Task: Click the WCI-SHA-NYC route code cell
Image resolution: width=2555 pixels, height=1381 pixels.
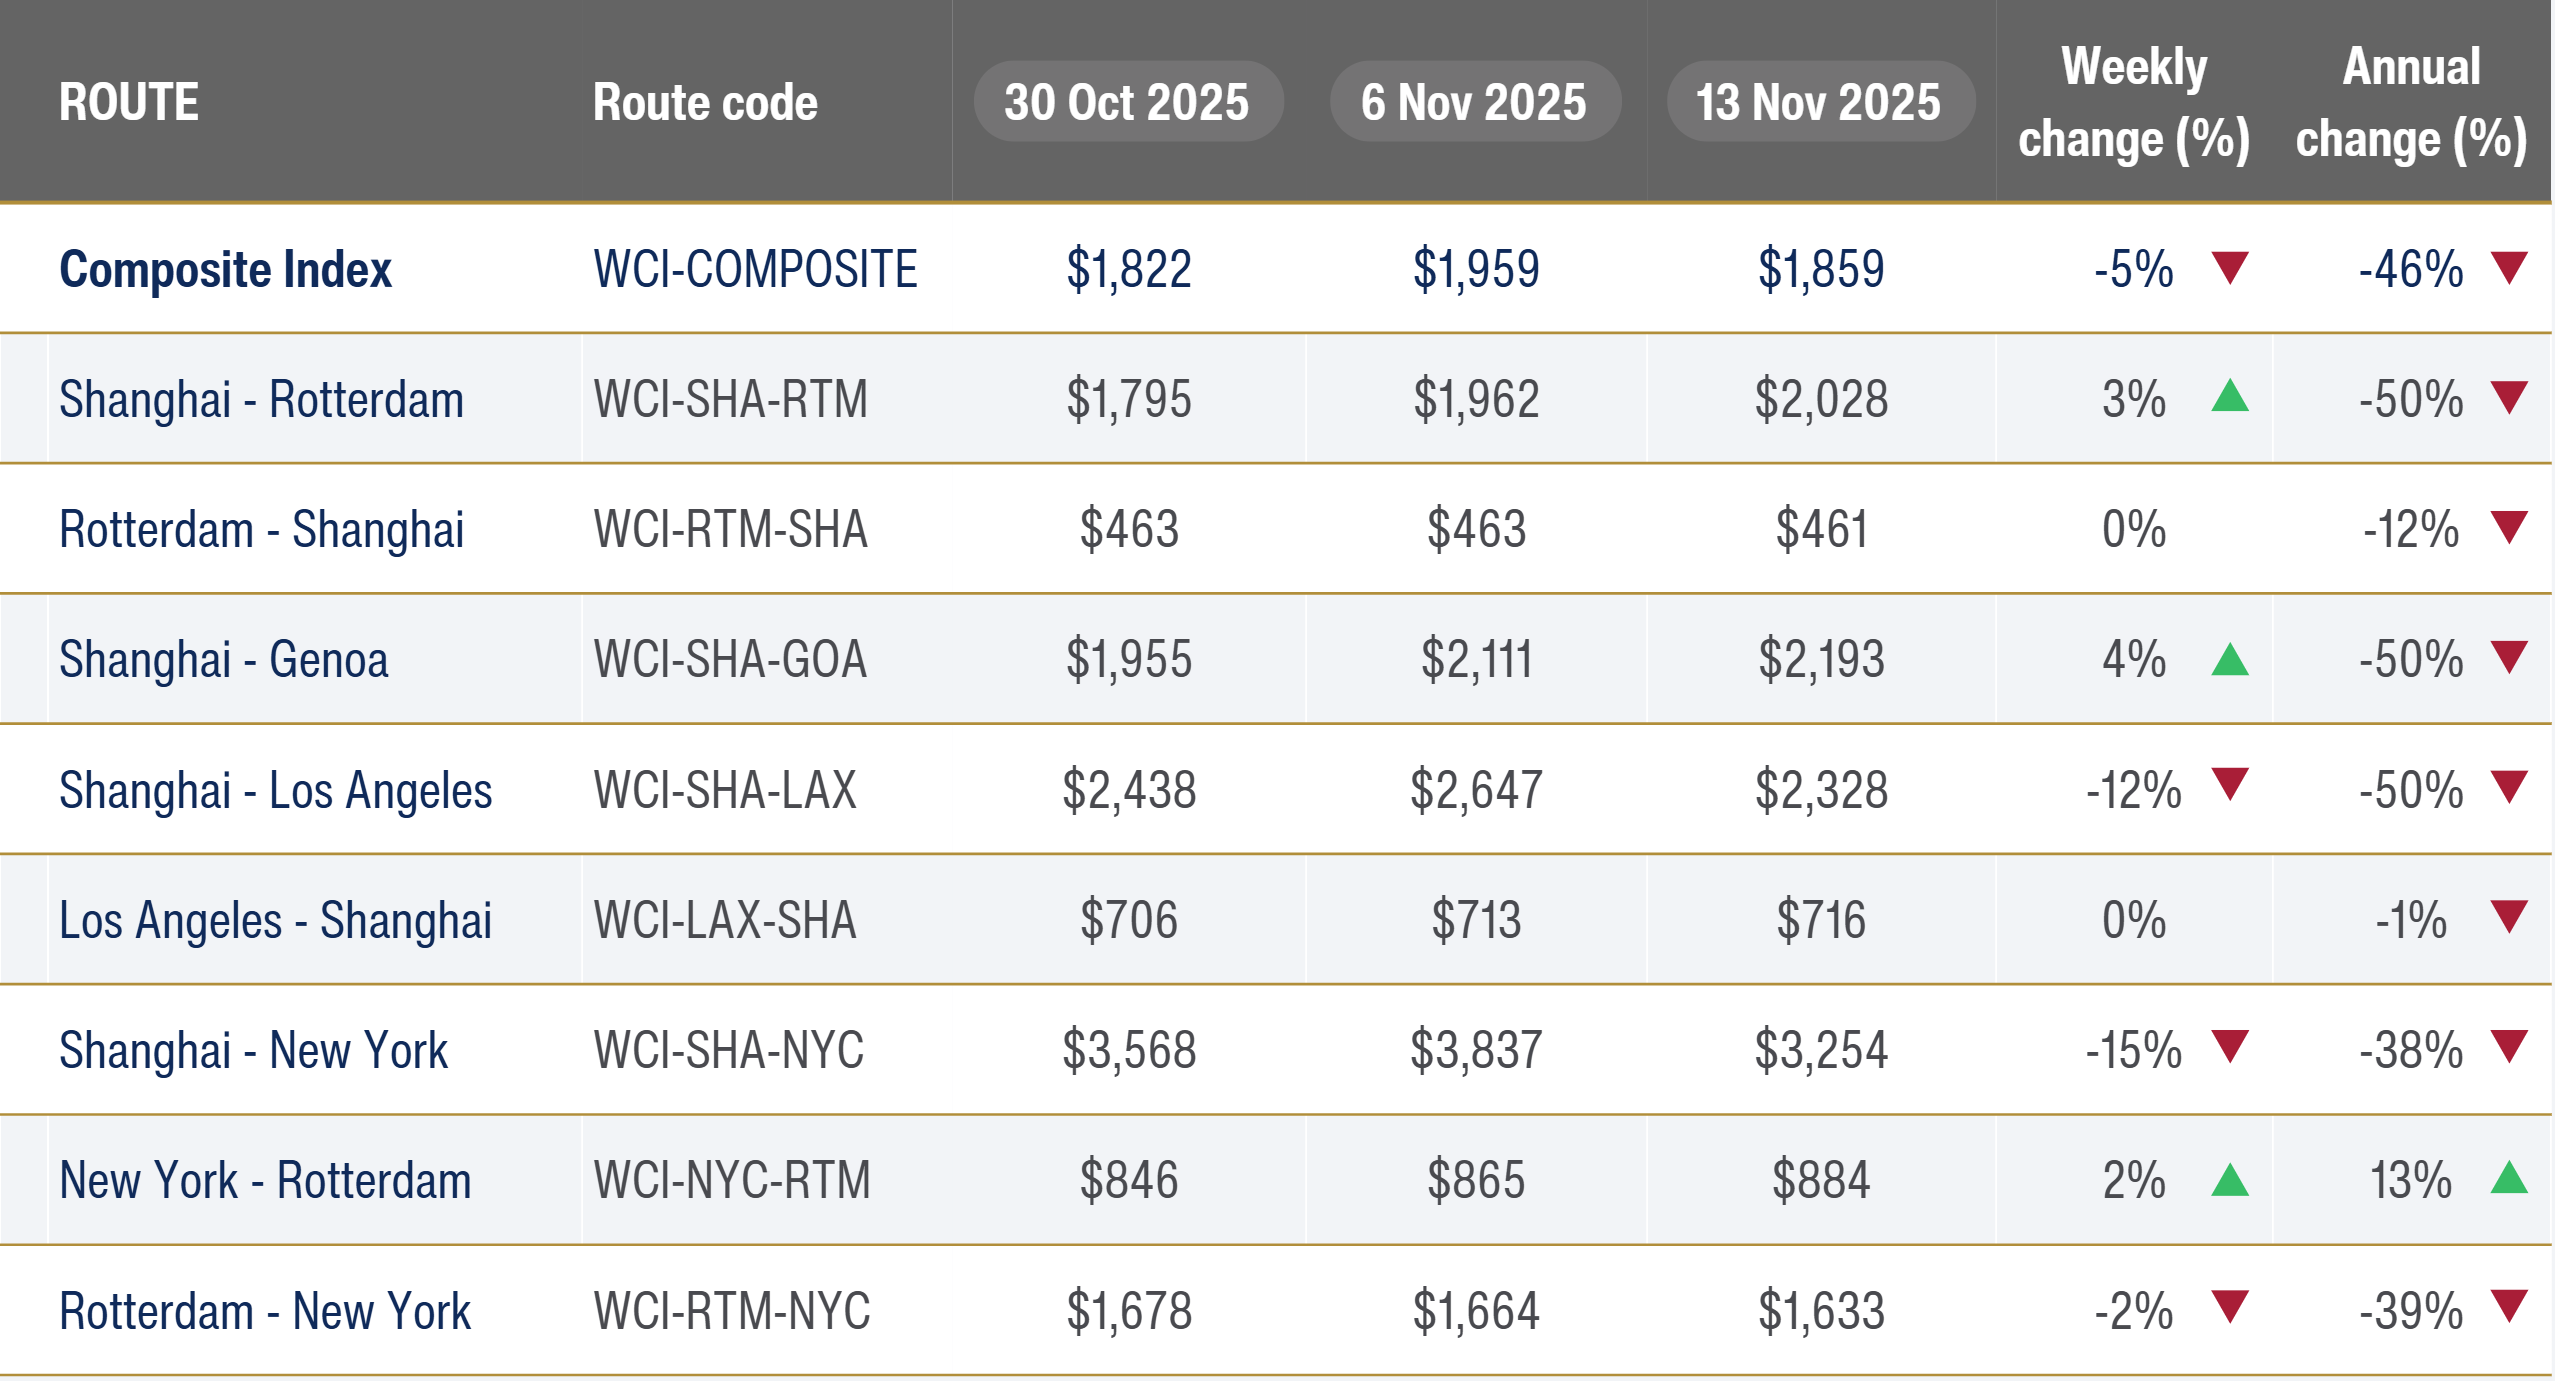Action: (x=728, y=1050)
